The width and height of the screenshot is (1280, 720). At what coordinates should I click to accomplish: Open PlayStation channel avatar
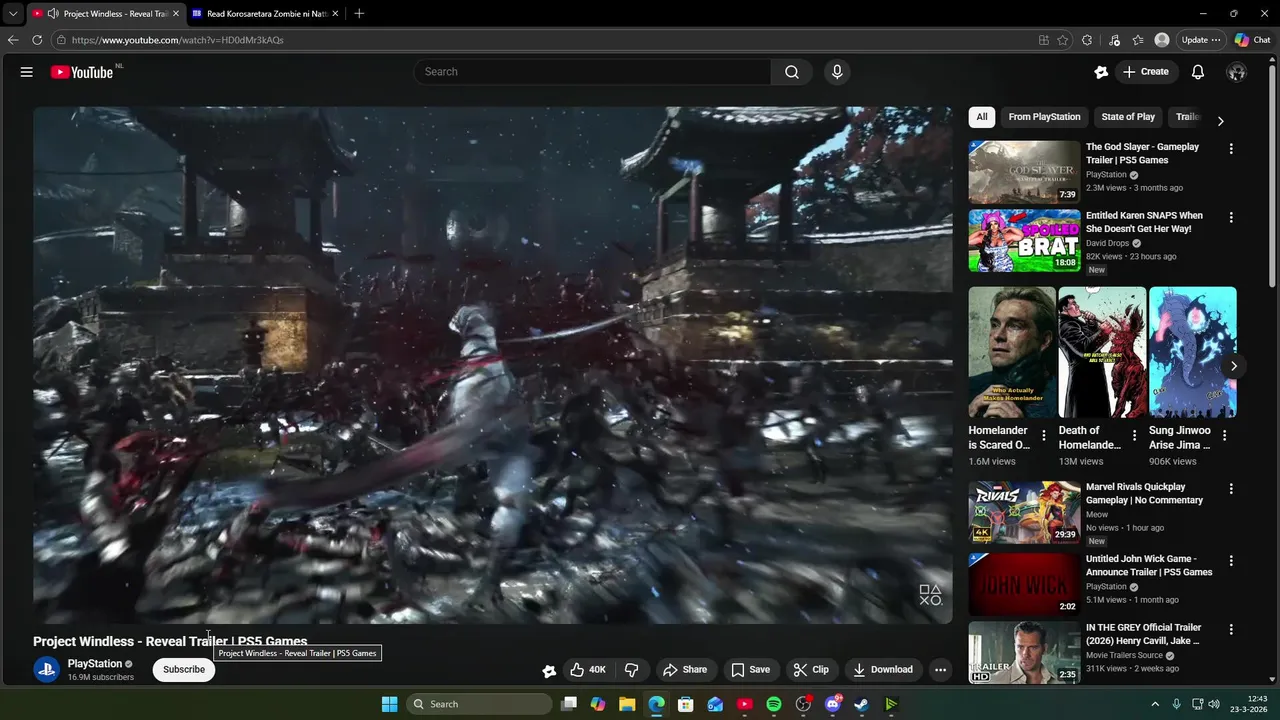click(x=46, y=670)
